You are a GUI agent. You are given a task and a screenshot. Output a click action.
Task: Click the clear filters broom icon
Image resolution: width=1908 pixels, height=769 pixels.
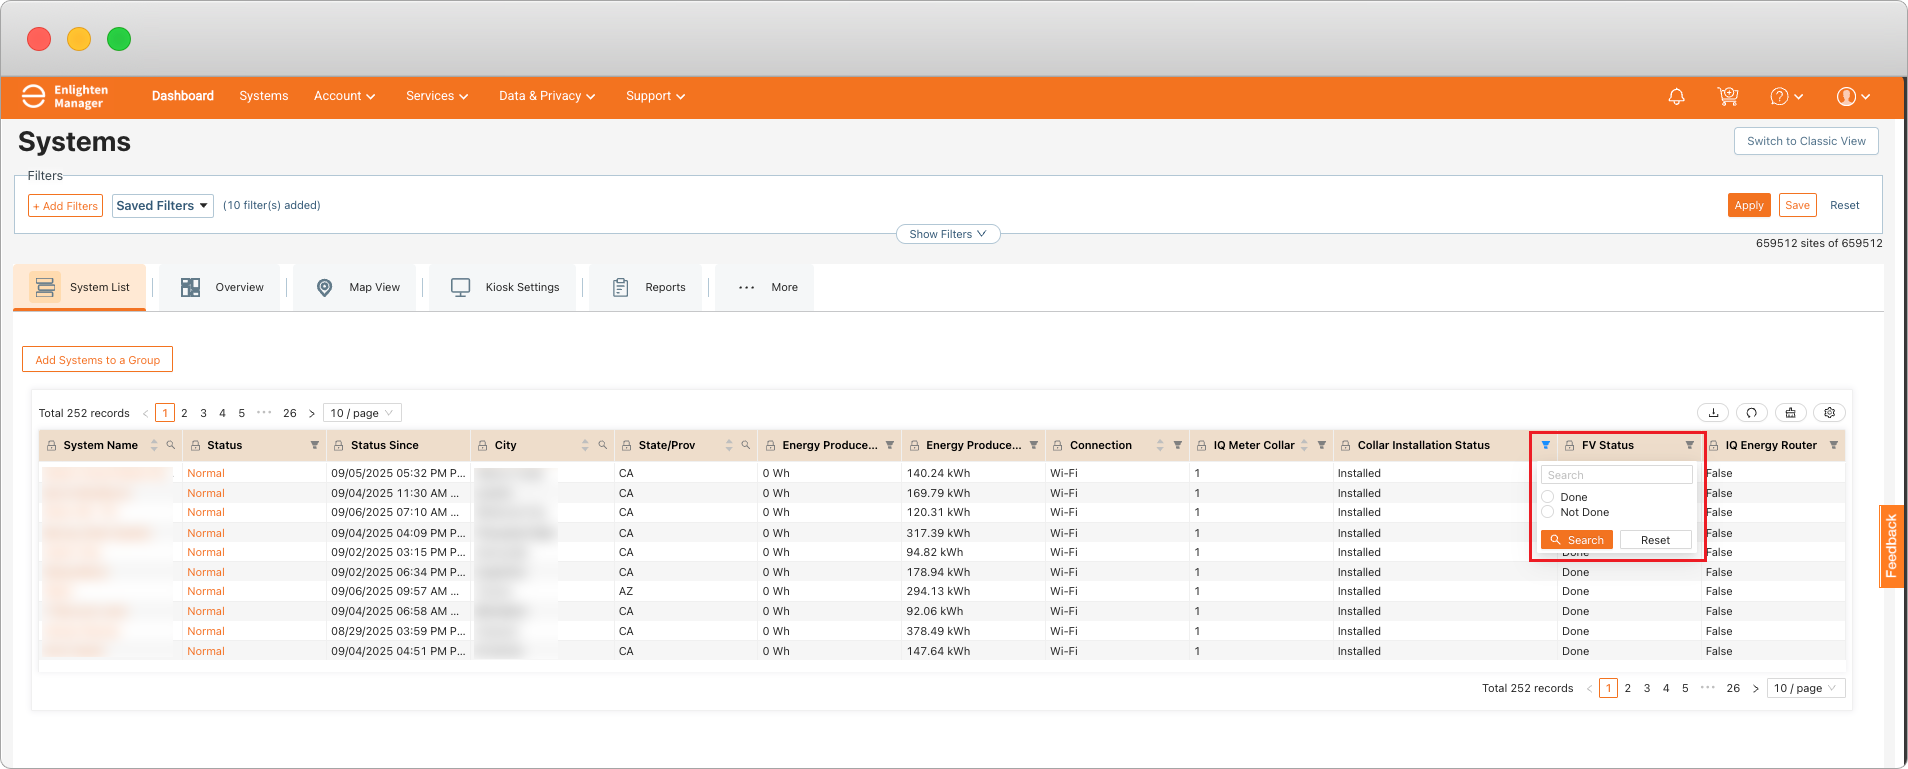(1791, 413)
